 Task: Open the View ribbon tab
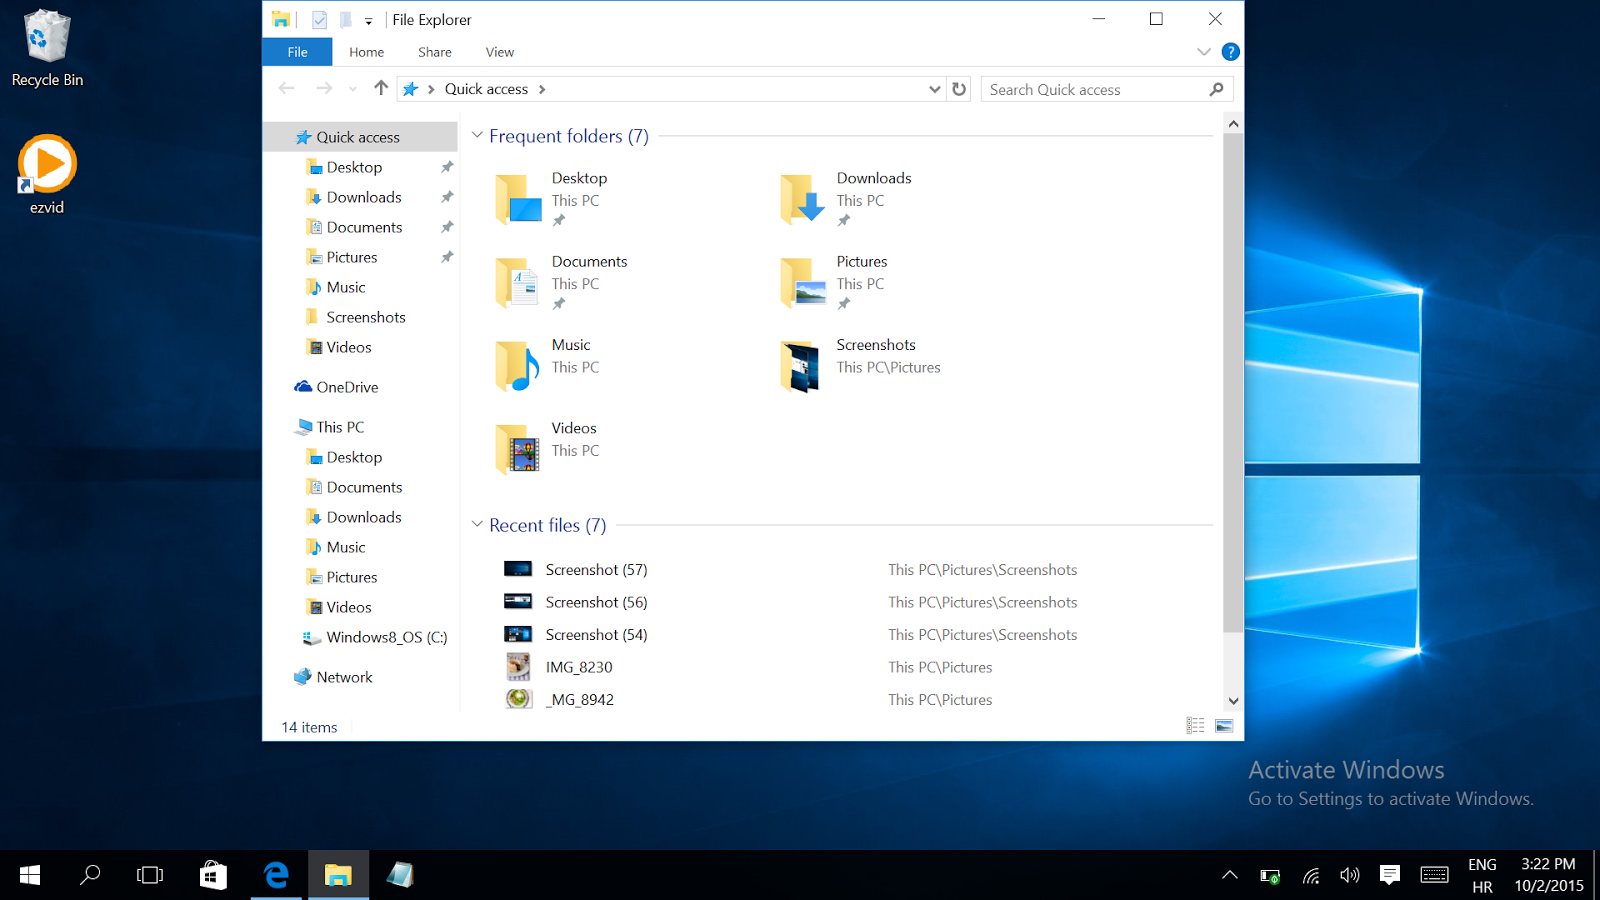tap(499, 52)
